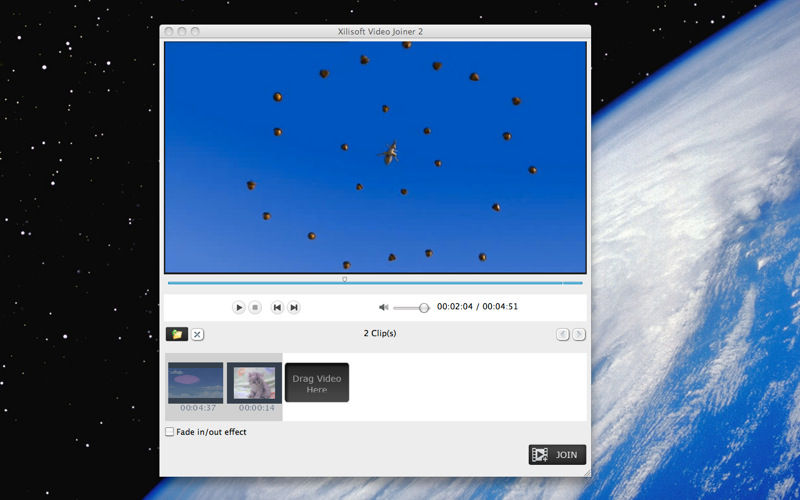Select the 00:04:37 clip thumbnail
800x500 pixels.
[x=196, y=383]
